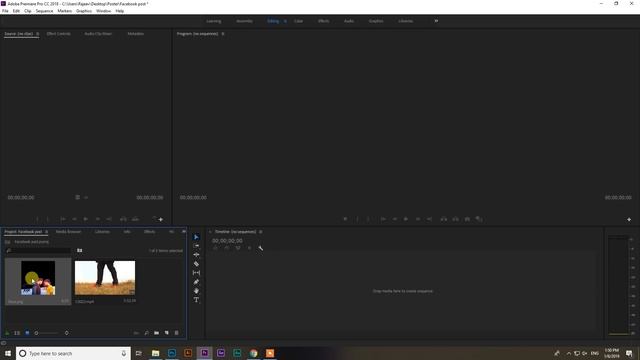This screenshot has width=640, height=360.
Task: Switch to the Learning workspace
Action: [x=213, y=21]
